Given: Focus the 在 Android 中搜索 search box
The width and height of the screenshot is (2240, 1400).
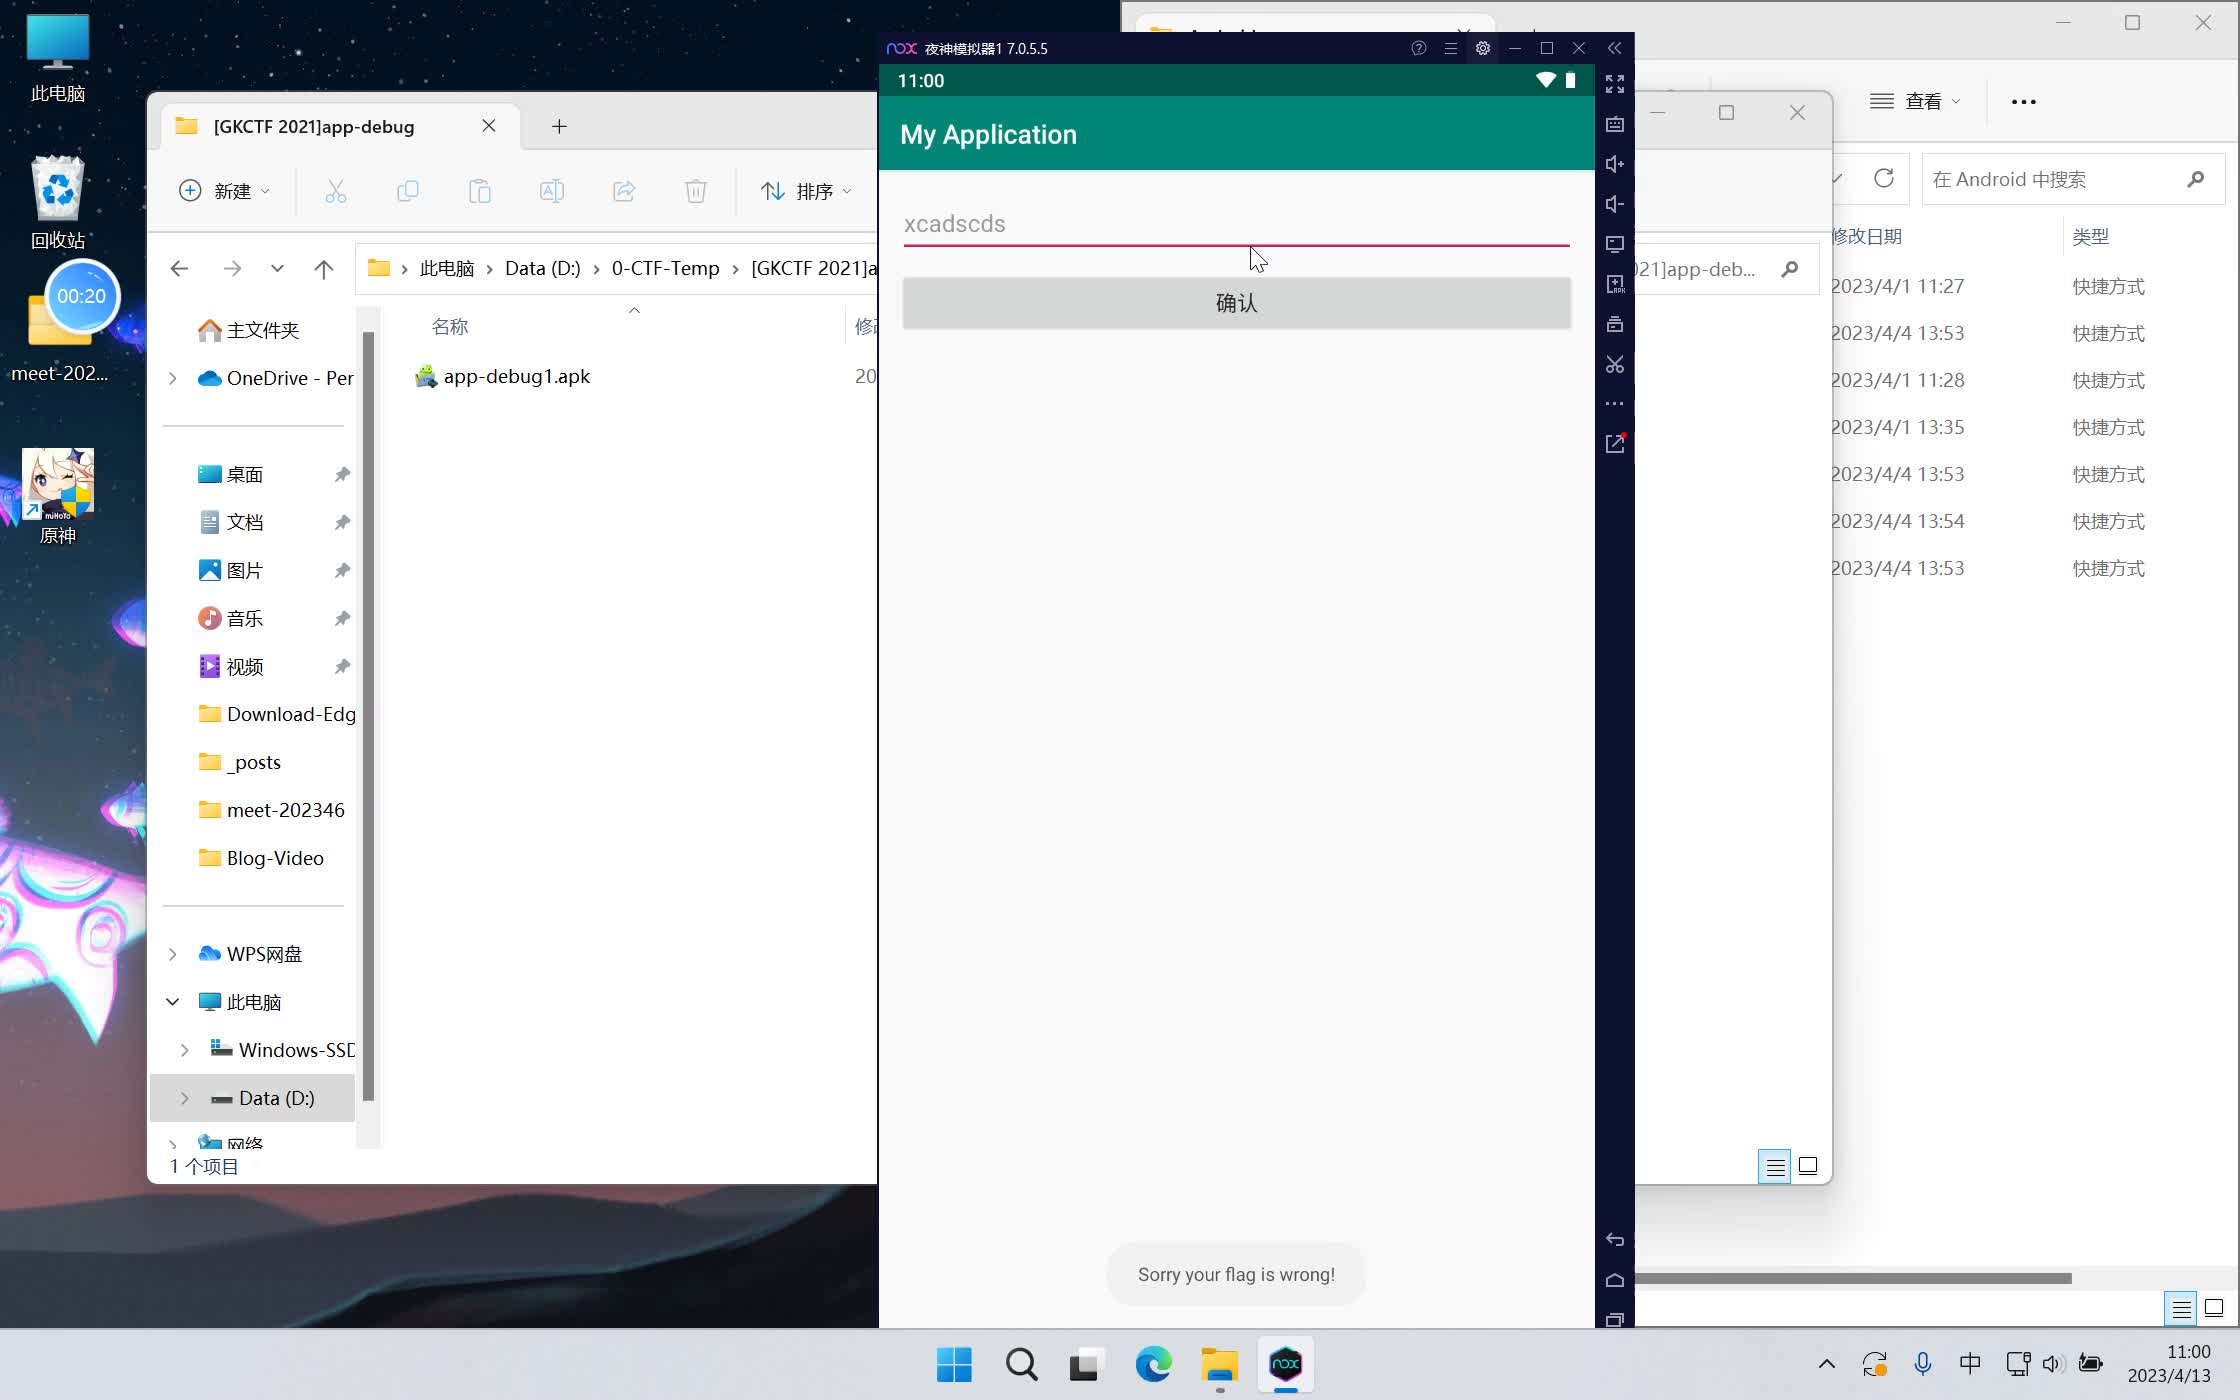Looking at the screenshot, I should pos(2072,179).
